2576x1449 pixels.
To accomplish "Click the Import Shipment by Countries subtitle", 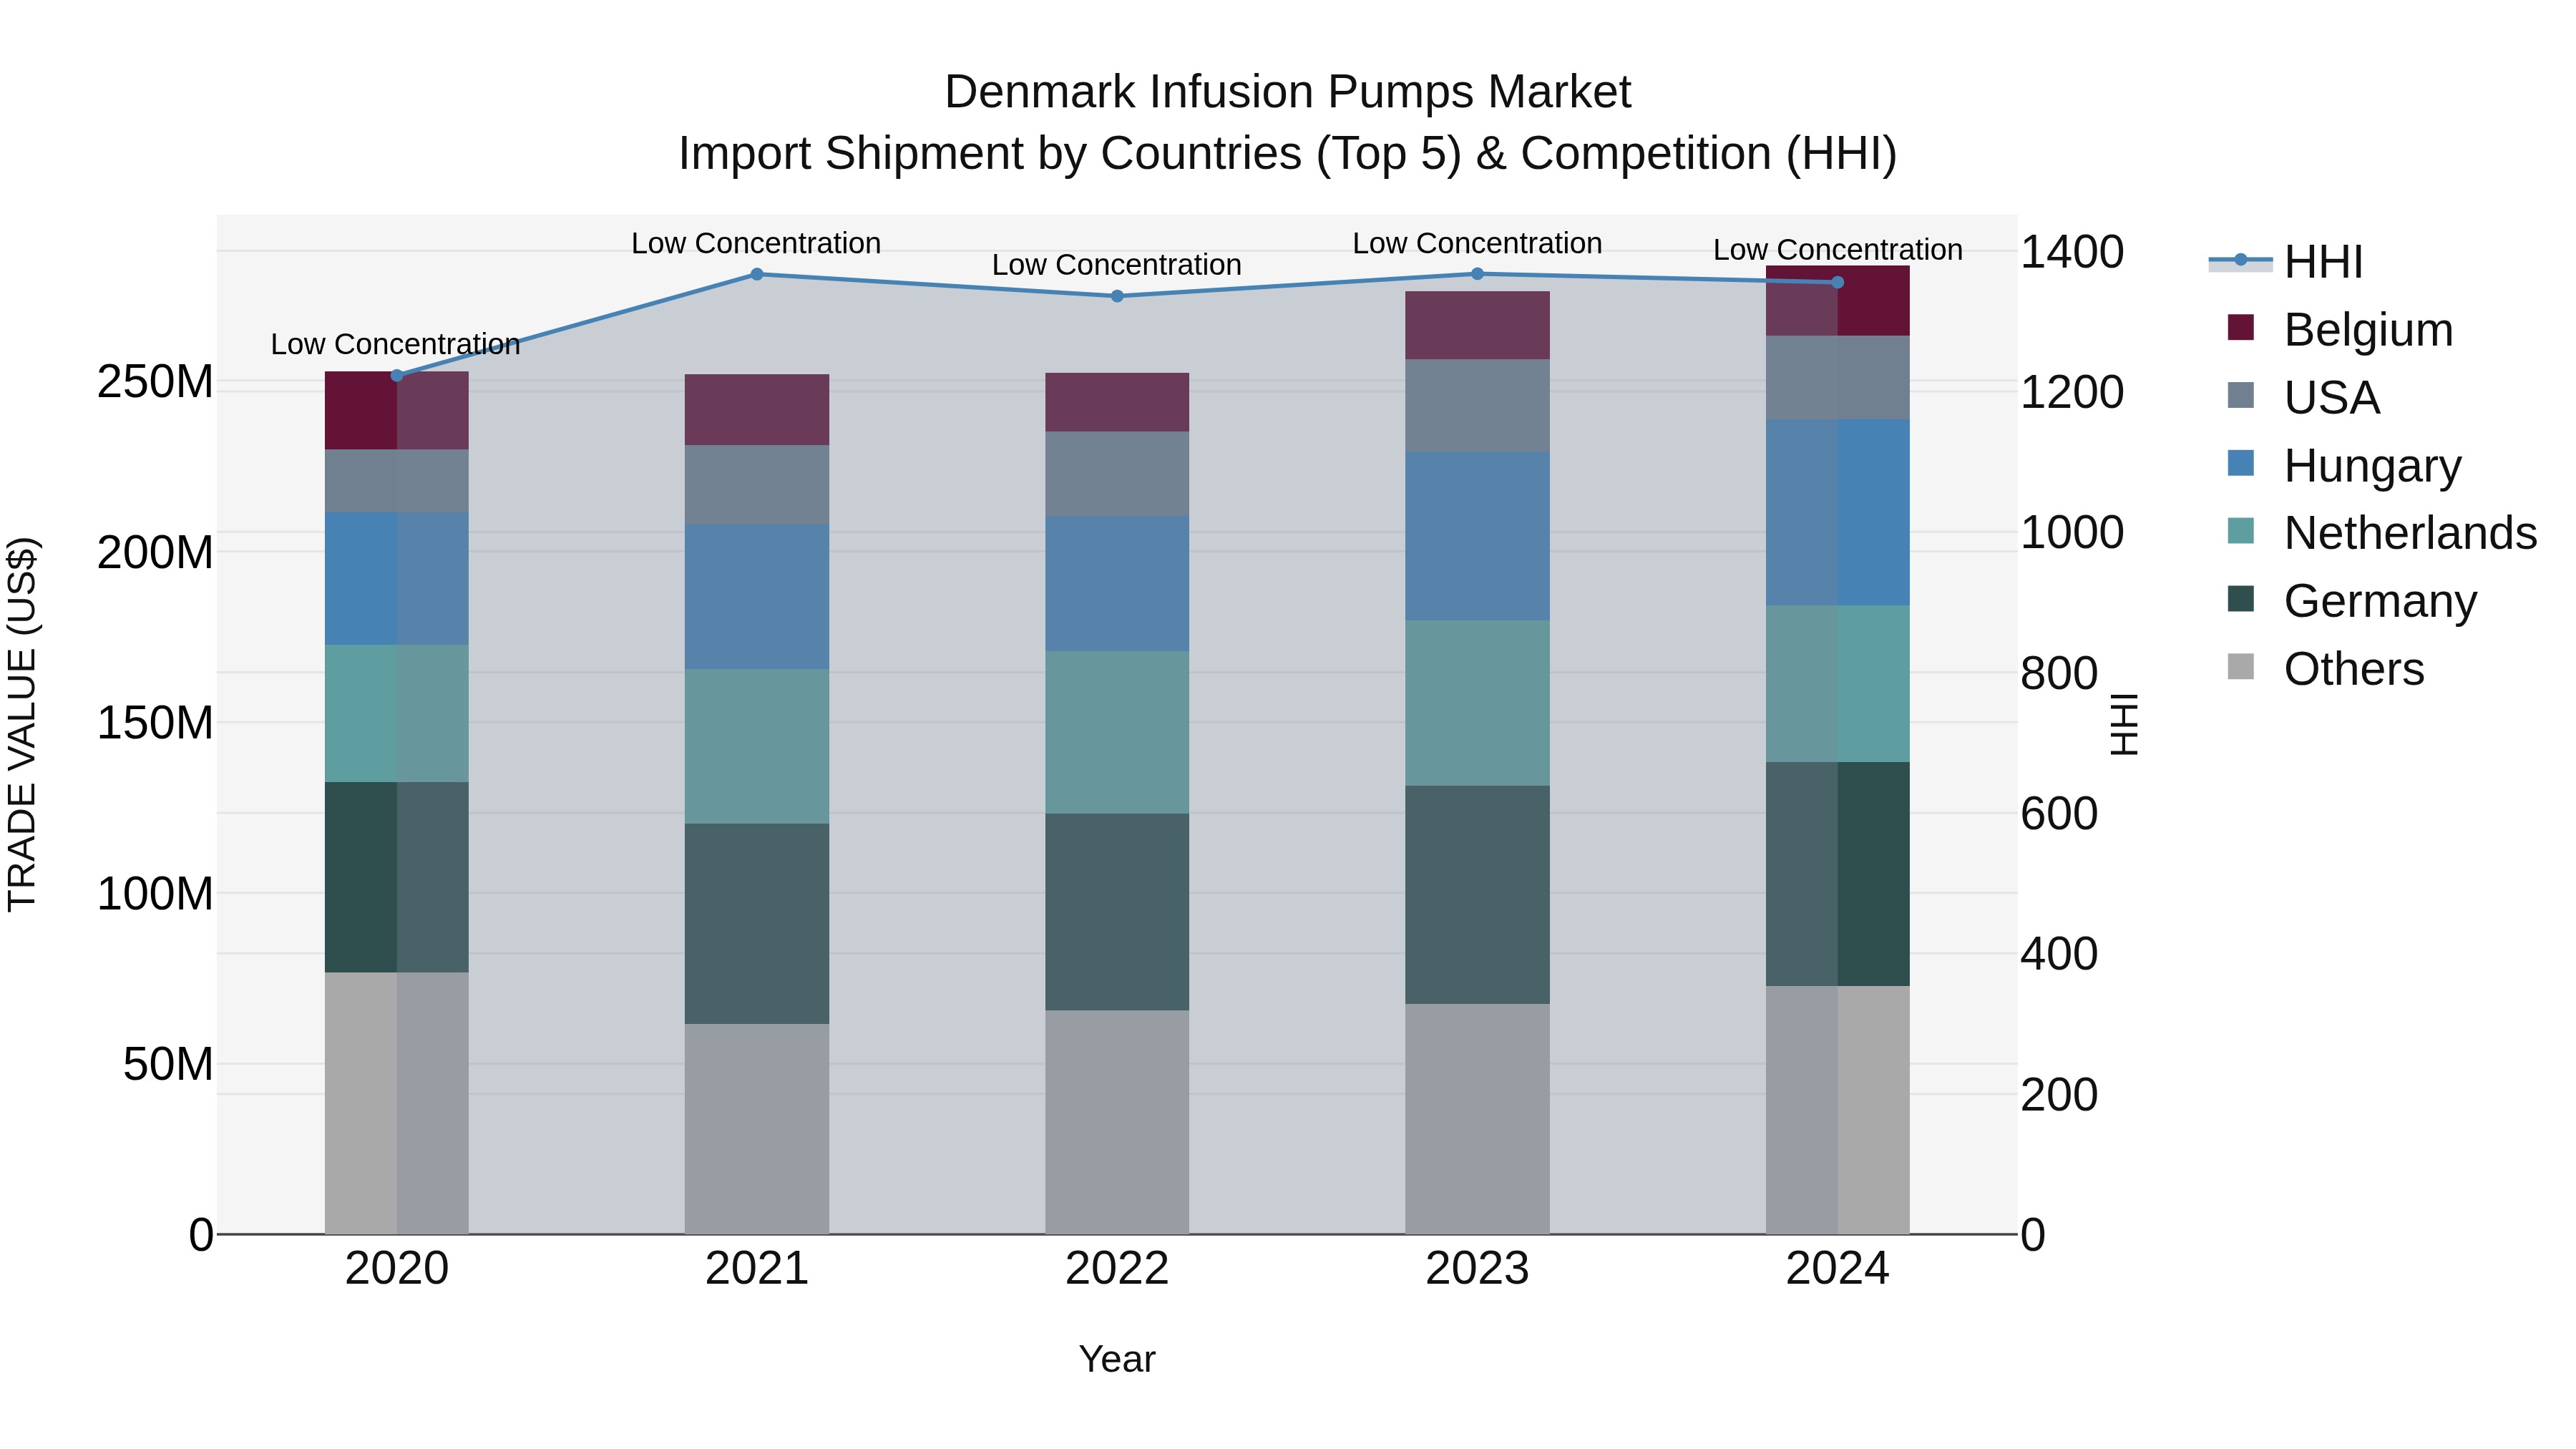I will [x=1288, y=154].
